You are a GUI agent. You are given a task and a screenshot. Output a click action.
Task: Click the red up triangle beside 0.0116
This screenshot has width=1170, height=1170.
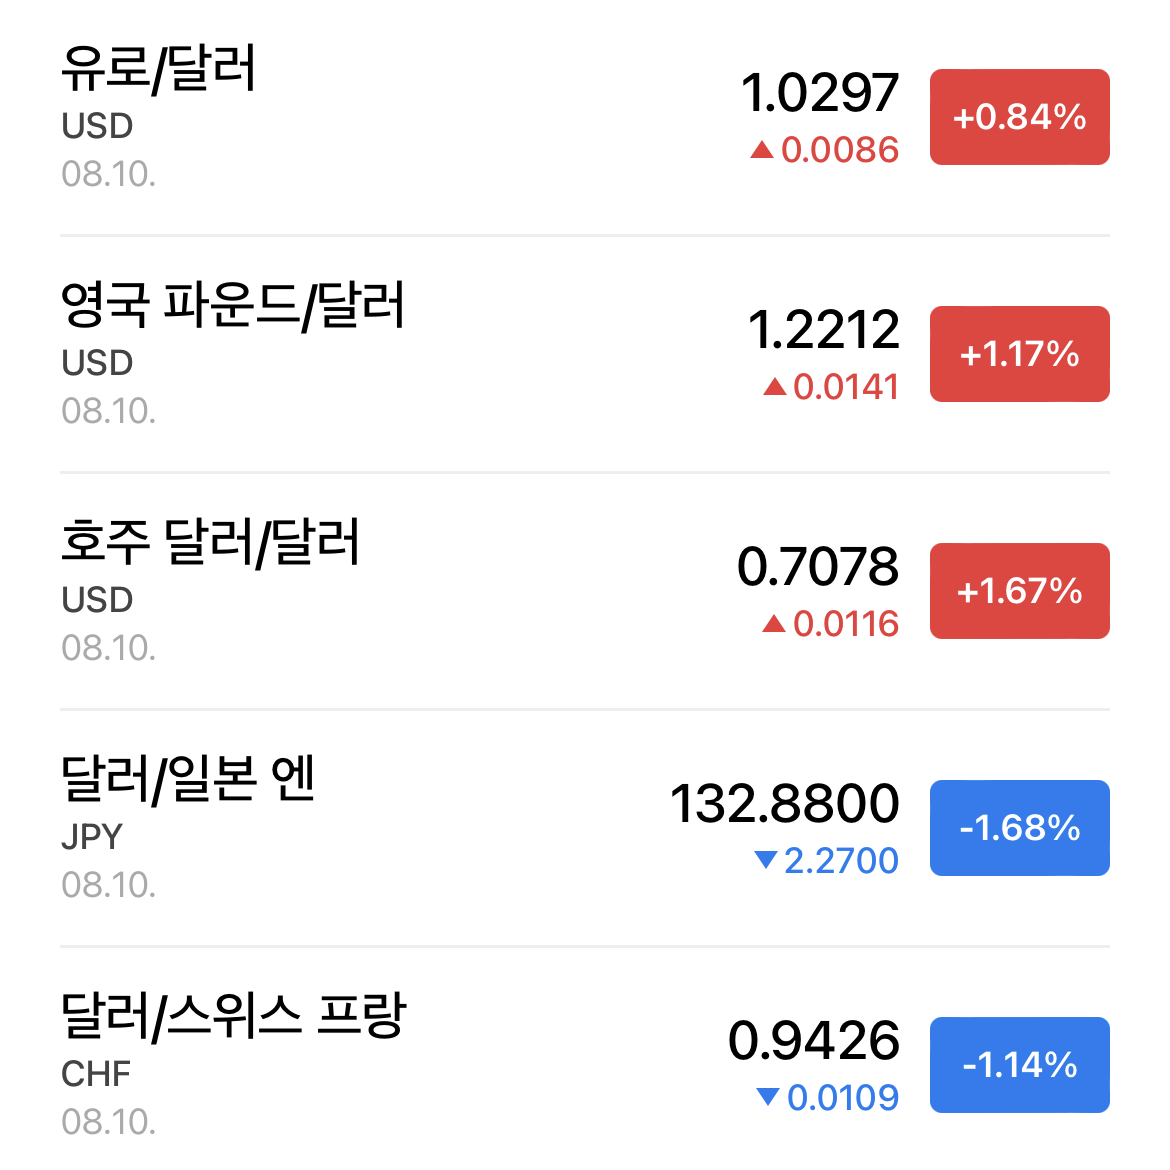775,623
